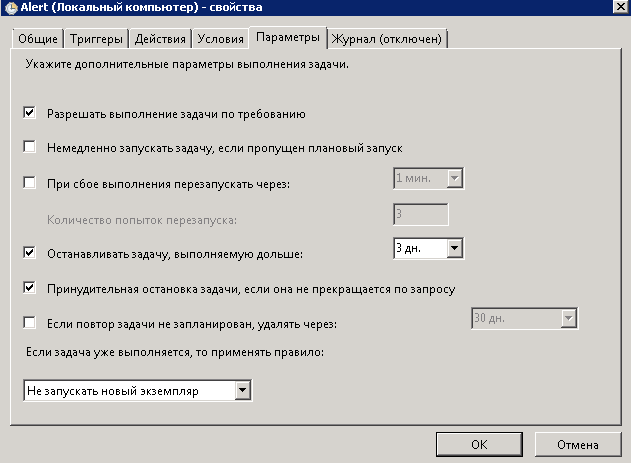The width and height of the screenshot is (631, 463).
Task: Open the Триггеры tab
Action: click(97, 39)
